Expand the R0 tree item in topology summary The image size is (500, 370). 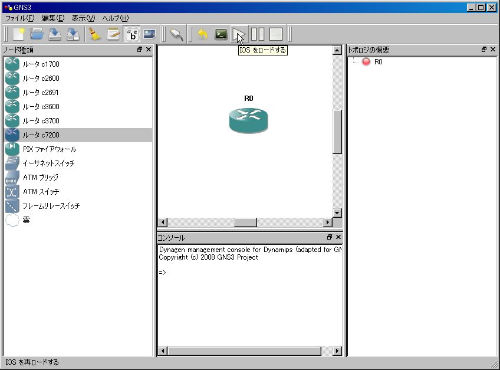(355, 62)
